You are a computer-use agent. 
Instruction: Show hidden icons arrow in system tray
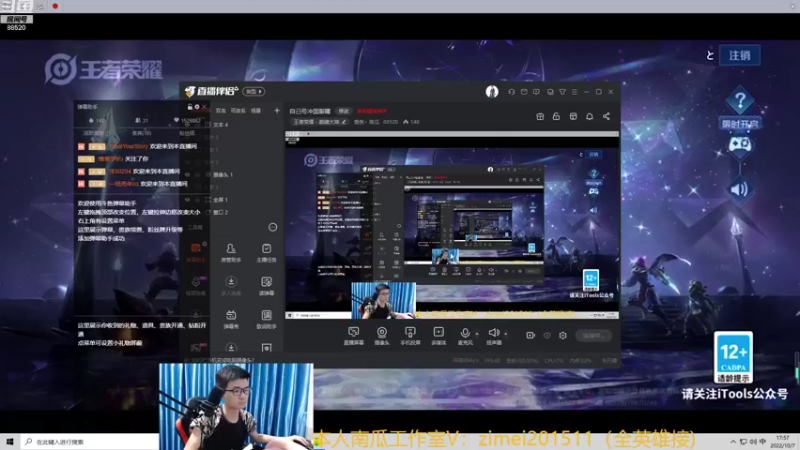click(733, 442)
